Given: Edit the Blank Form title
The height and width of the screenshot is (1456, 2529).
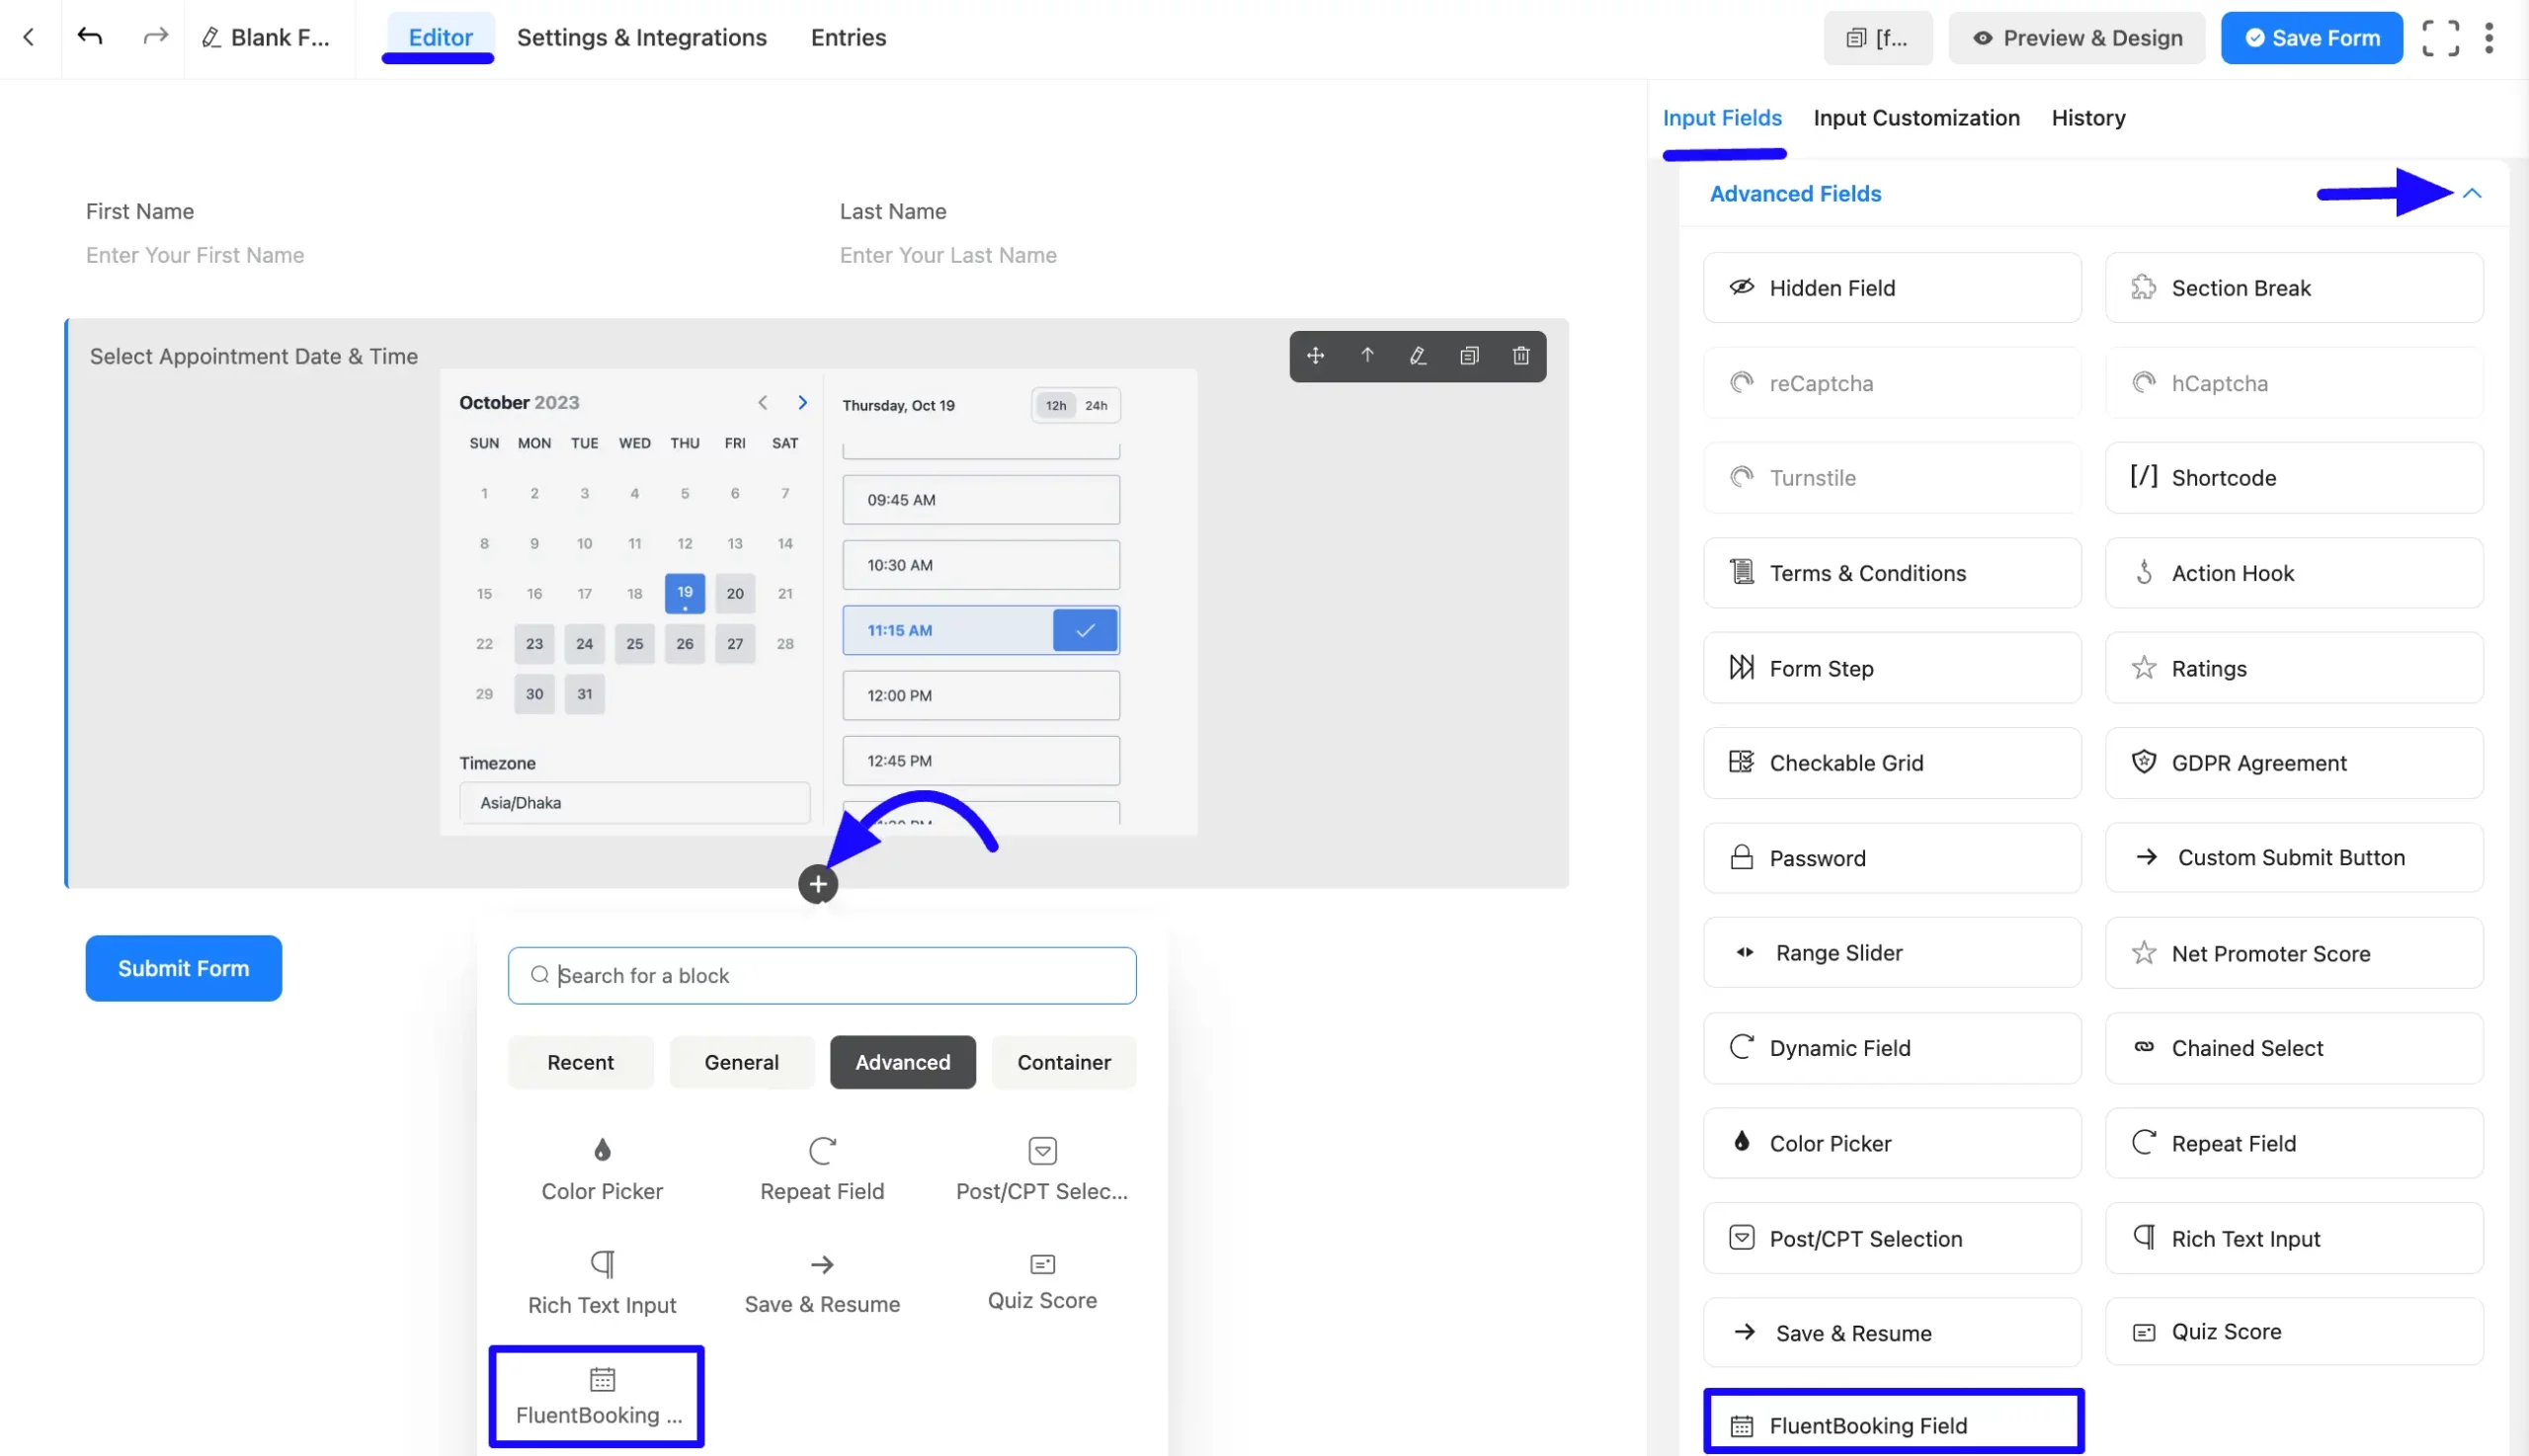Looking at the screenshot, I should pos(266,37).
